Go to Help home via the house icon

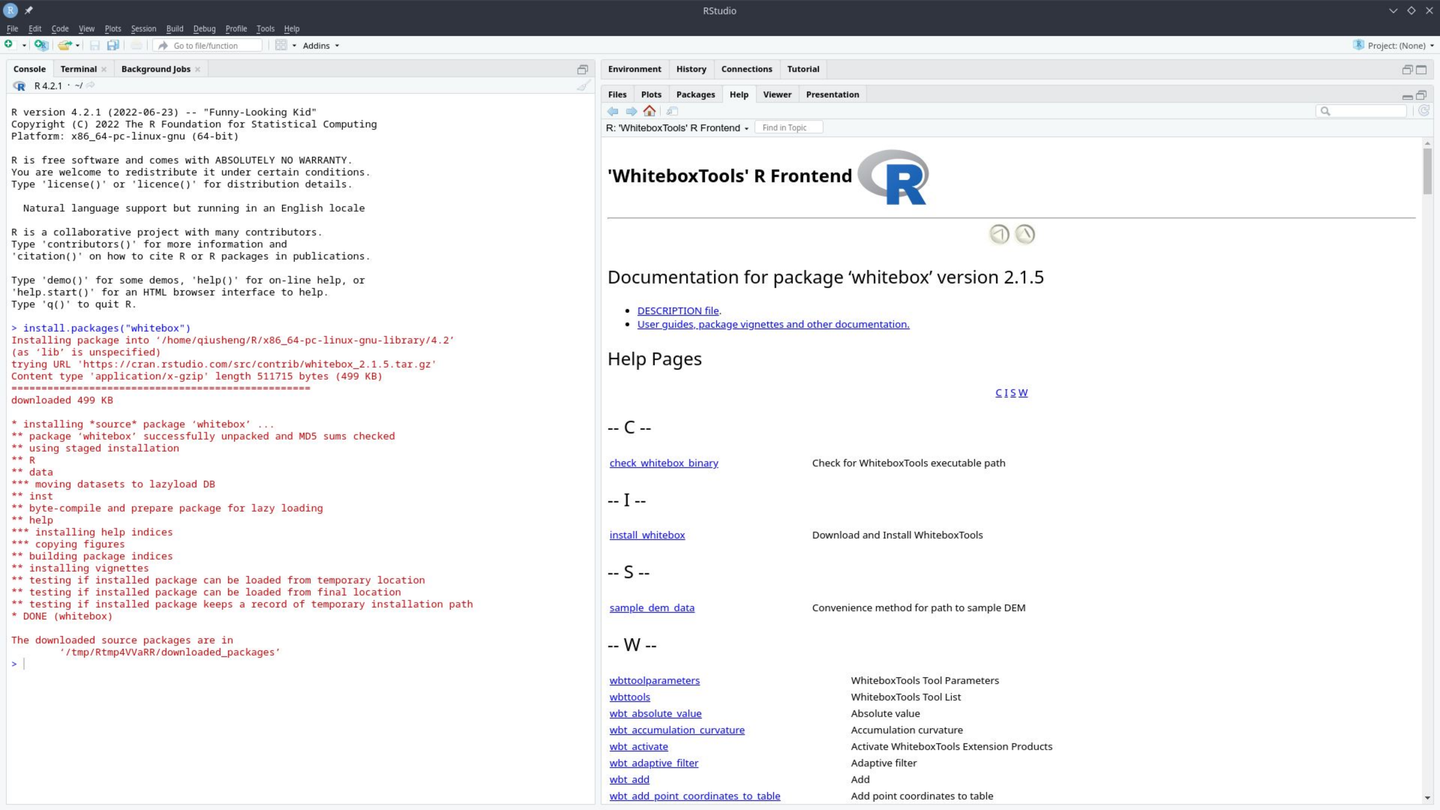click(x=650, y=111)
